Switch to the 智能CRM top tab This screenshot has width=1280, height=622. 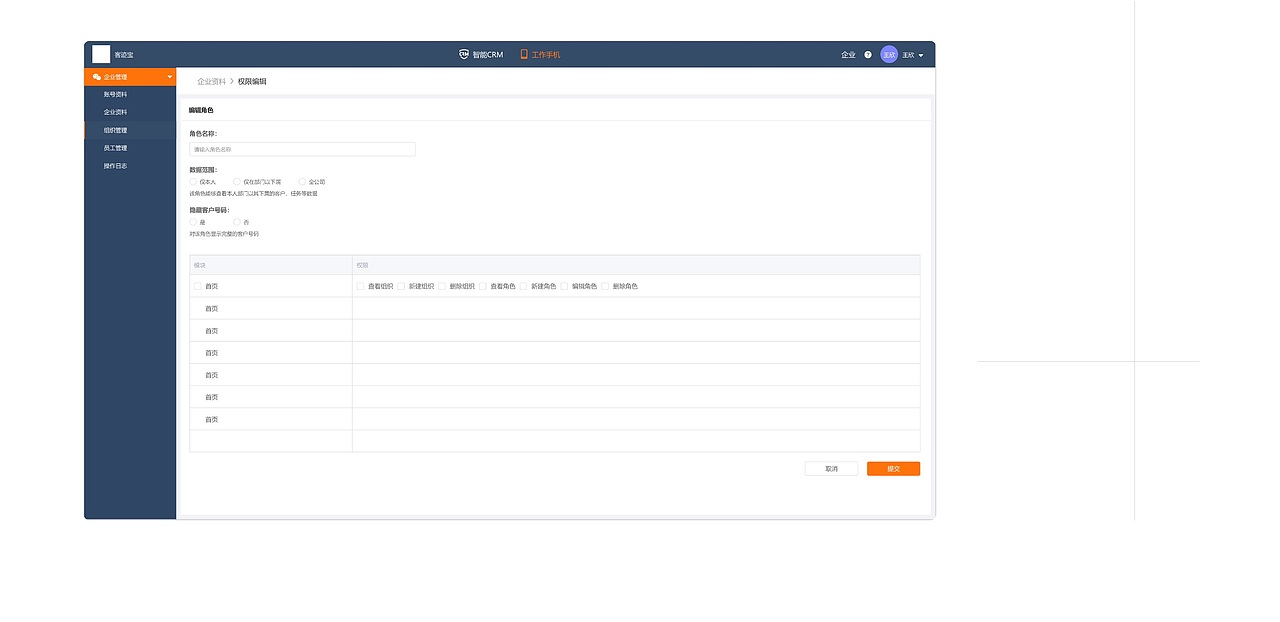481,54
